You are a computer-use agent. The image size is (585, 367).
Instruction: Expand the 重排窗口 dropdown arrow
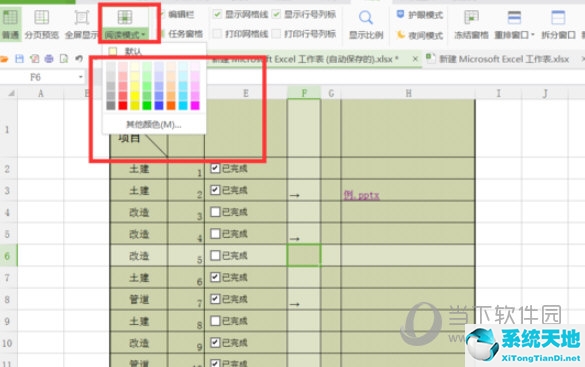(532, 35)
